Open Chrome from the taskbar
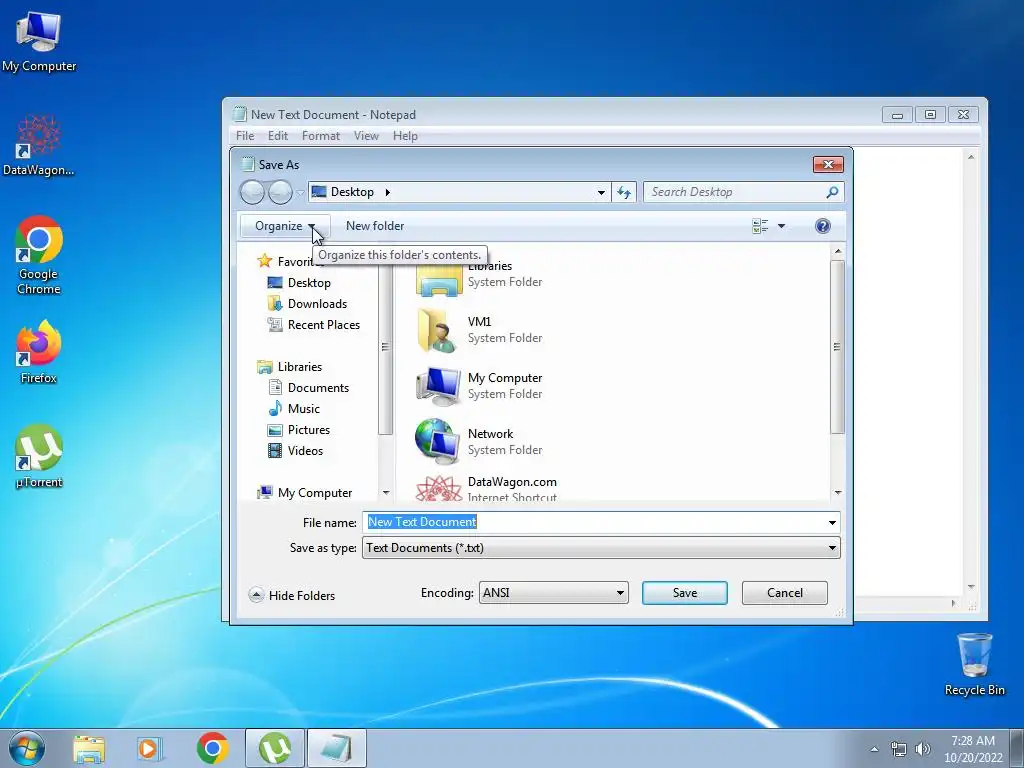The height and width of the screenshot is (768, 1024). click(x=212, y=748)
